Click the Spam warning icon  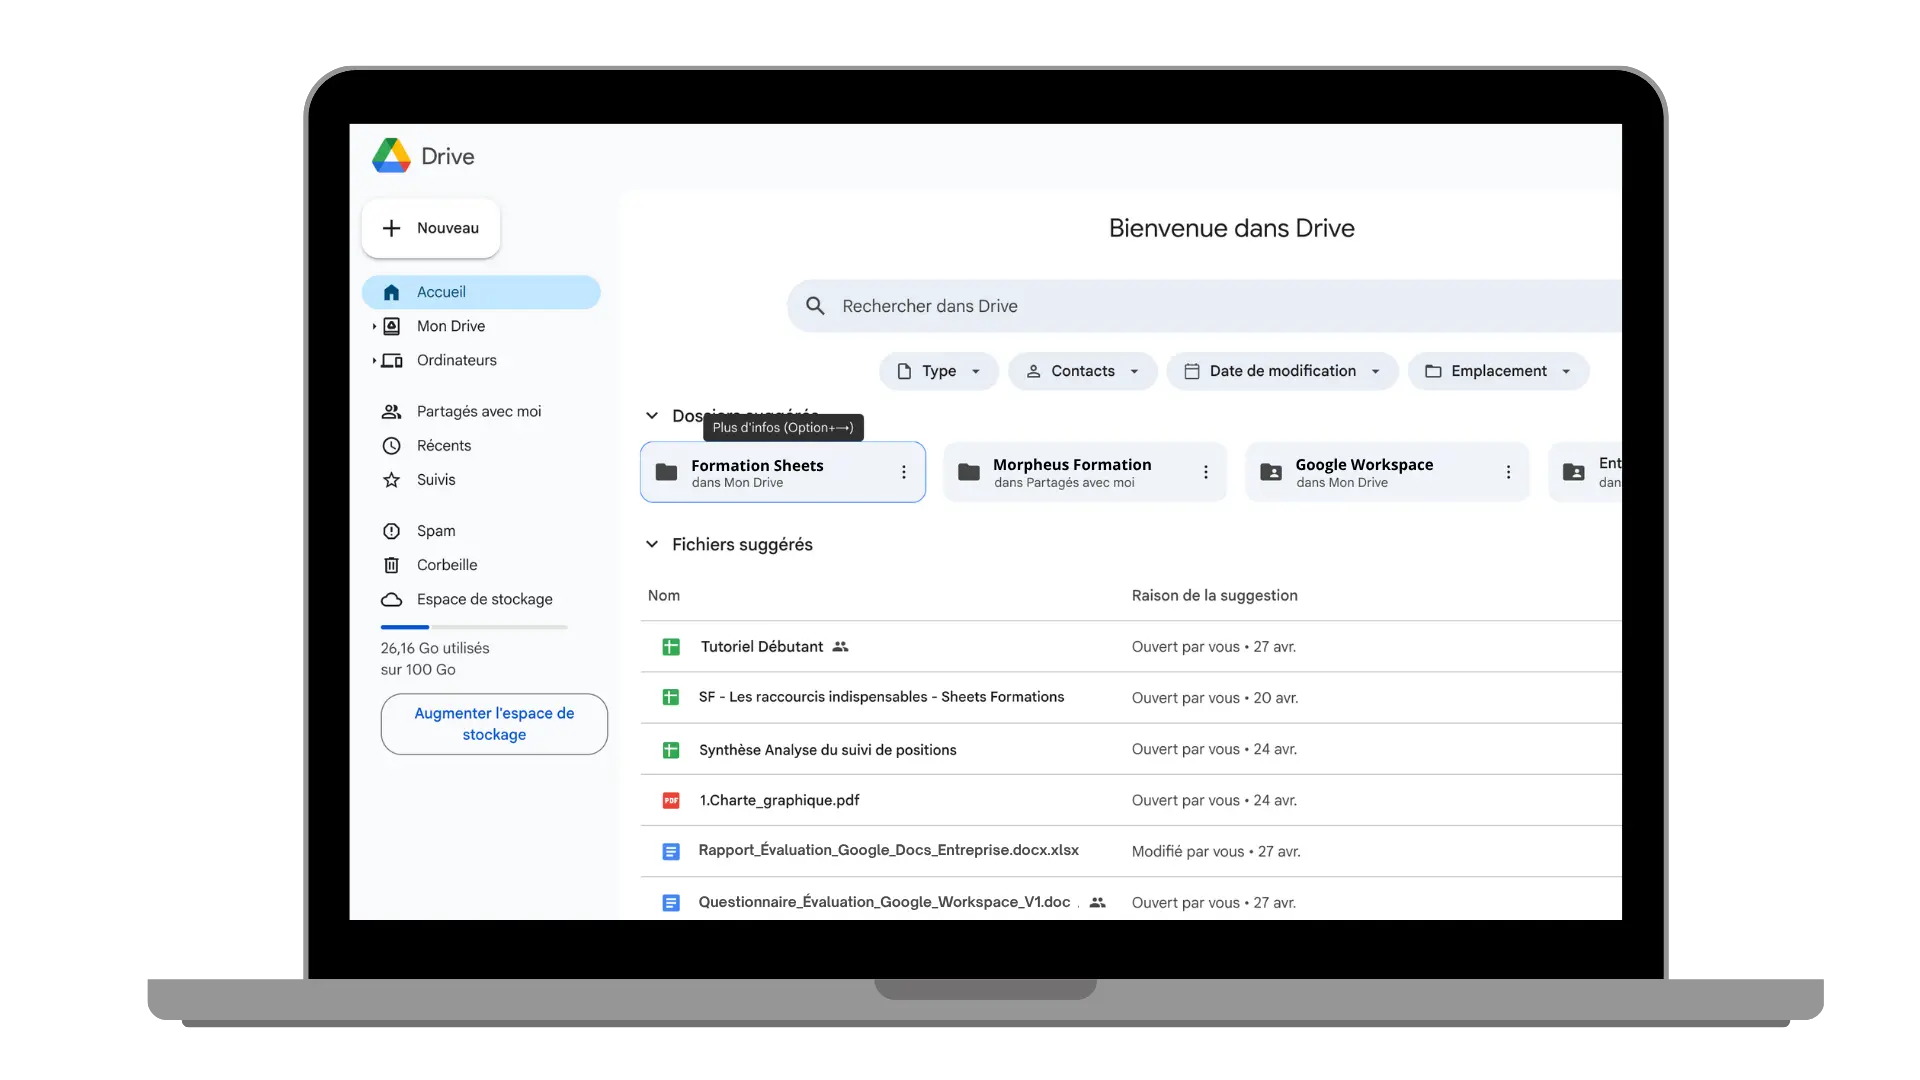392,531
